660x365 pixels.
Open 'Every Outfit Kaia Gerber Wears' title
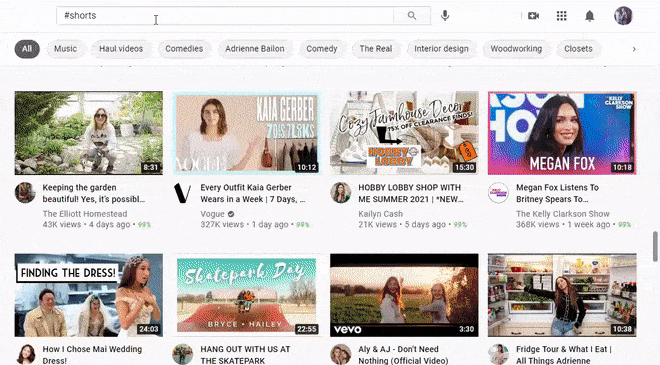coord(253,193)
